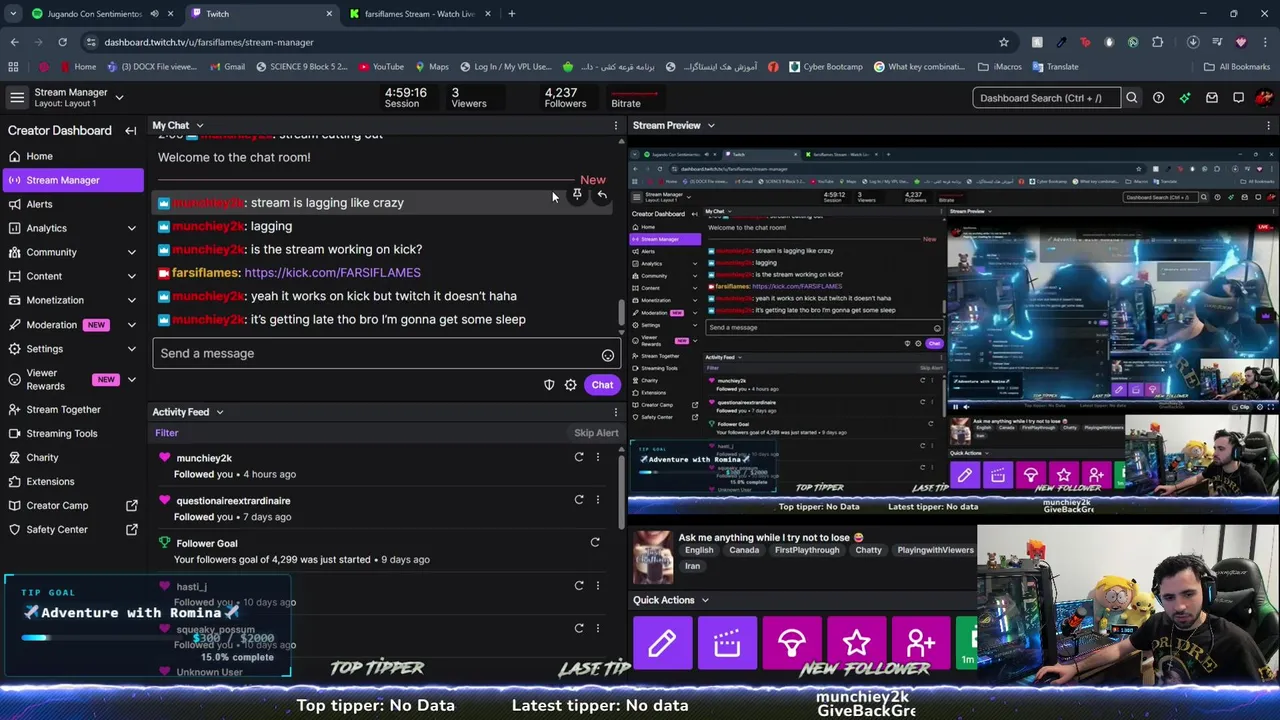The height and width of the screenshot is (720, 1280).
Task: Open the whispers speech-bubble icon
Action: click(1238, 98)
